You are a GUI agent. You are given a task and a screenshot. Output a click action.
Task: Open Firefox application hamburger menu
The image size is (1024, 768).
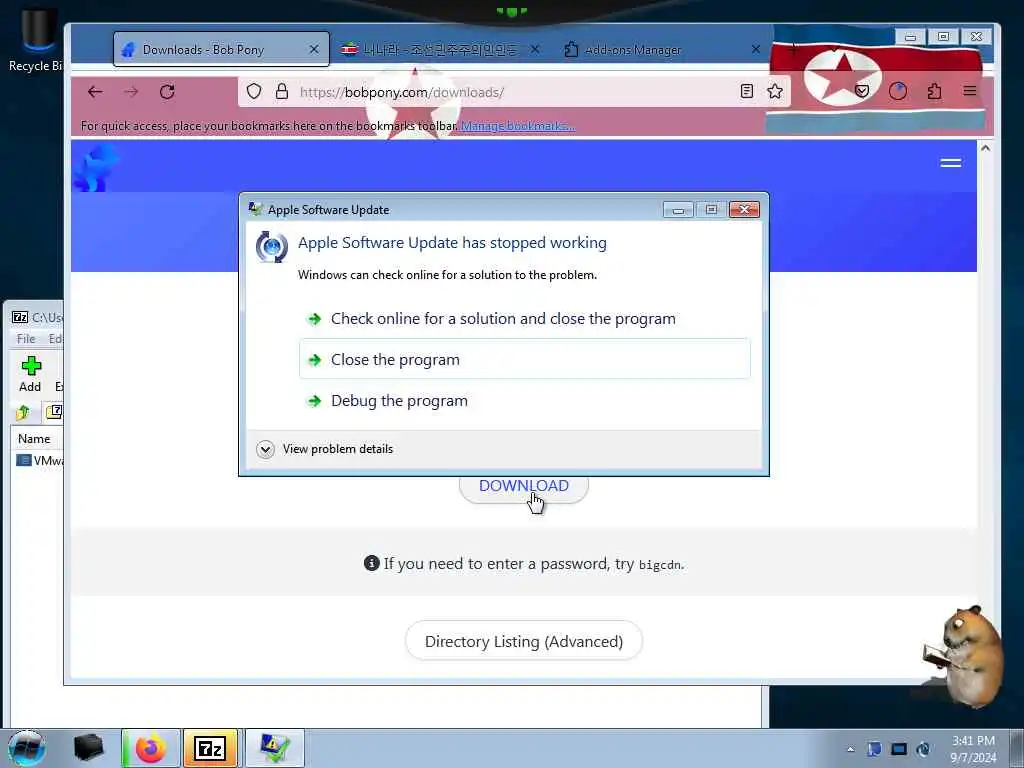point(970,91)
